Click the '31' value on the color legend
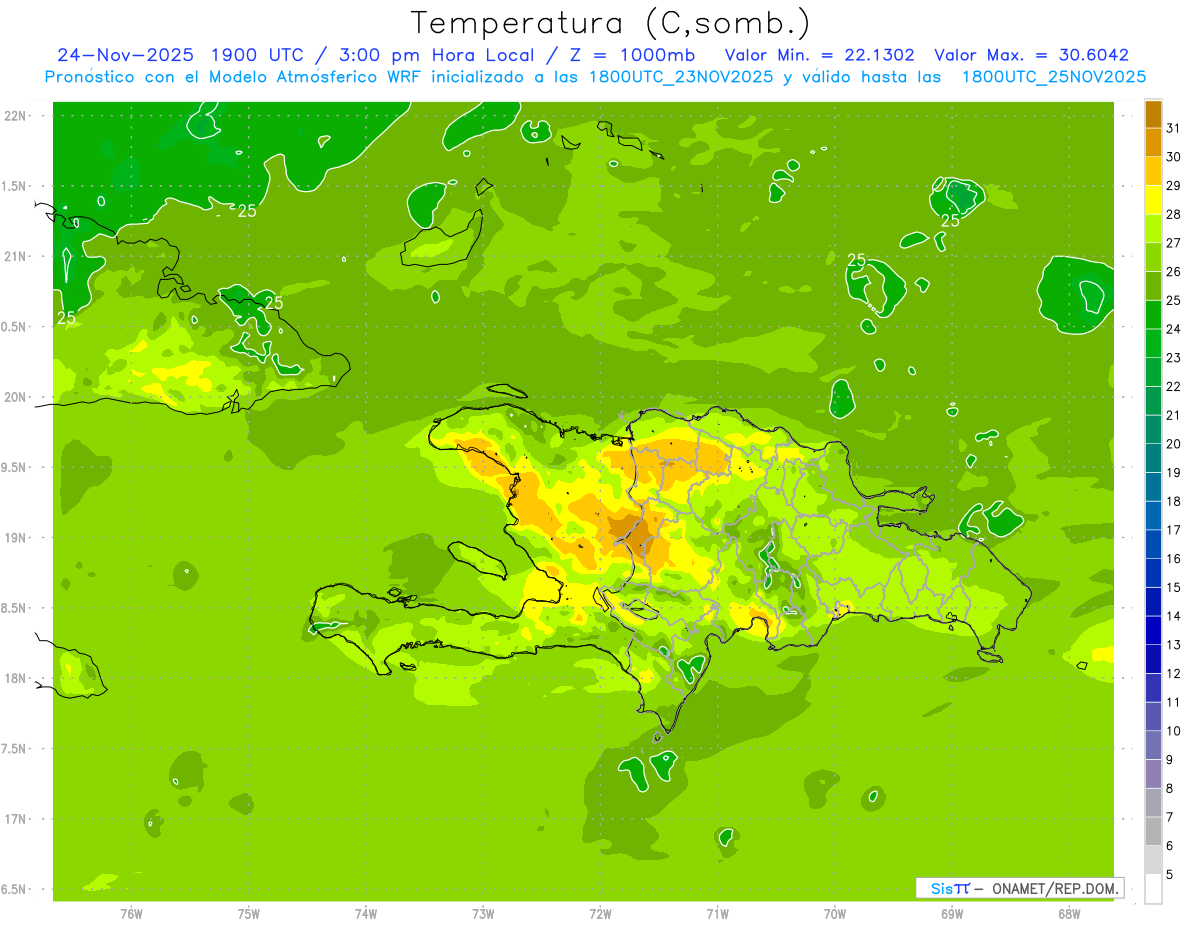1200x927 pixels. pos(1174,128)
